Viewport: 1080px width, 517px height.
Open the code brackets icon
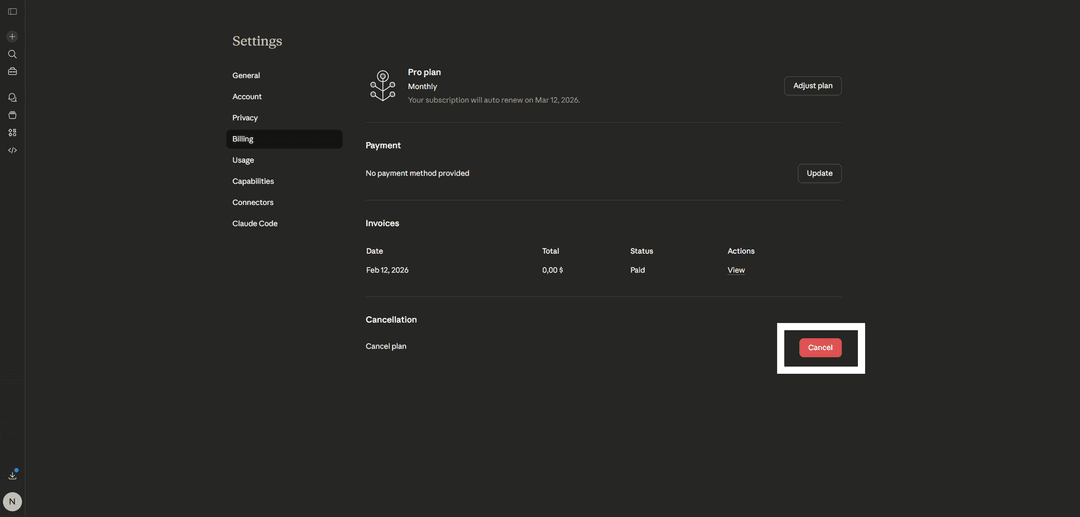coord(12,150)
